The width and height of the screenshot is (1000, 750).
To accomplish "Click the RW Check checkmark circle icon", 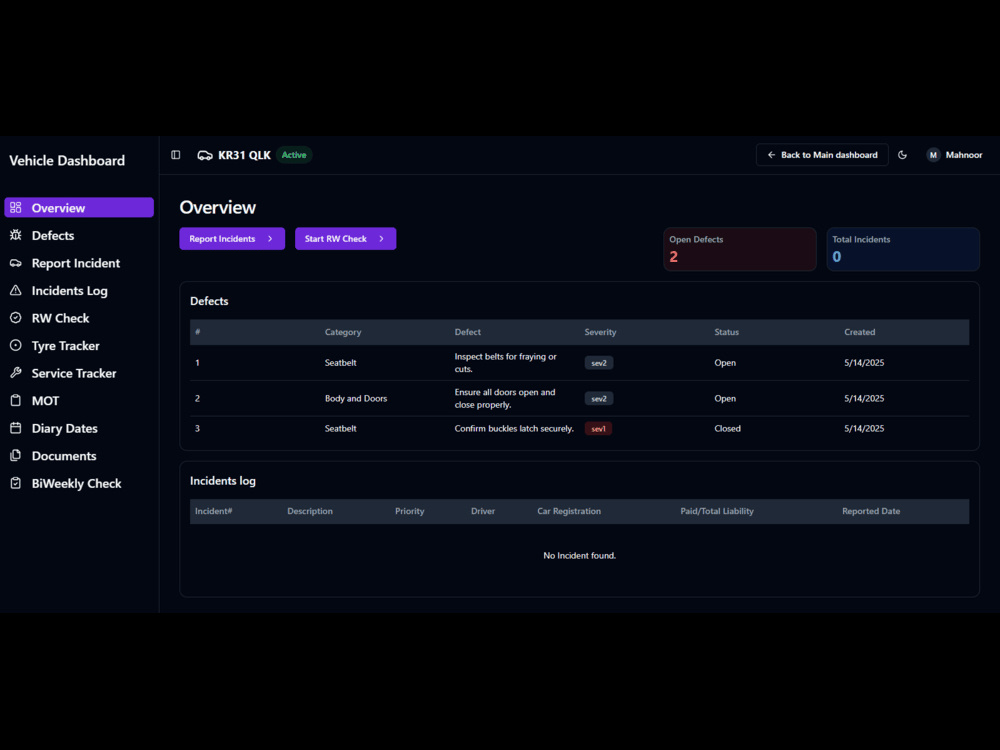I will tap(16, 318).
